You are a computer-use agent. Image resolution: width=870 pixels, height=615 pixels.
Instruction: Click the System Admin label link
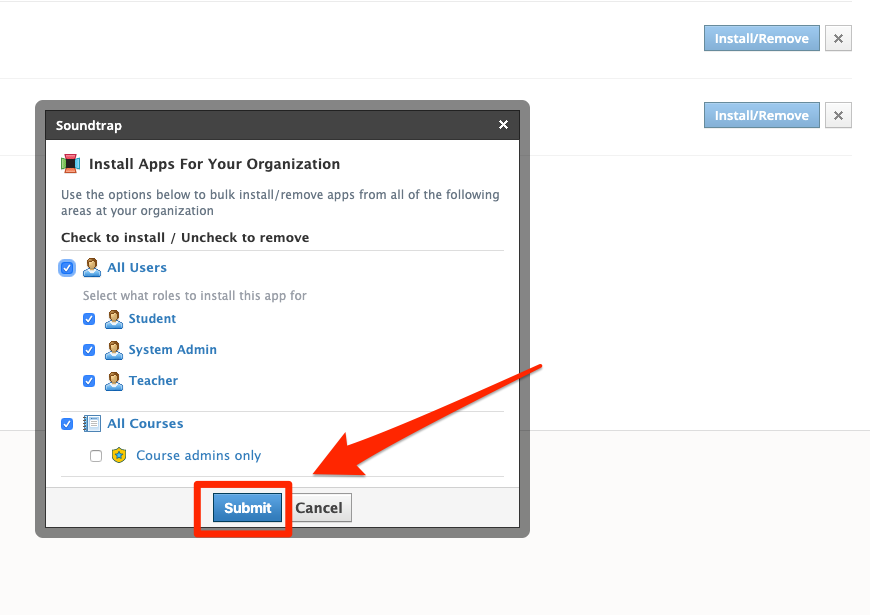pos(173,350)
